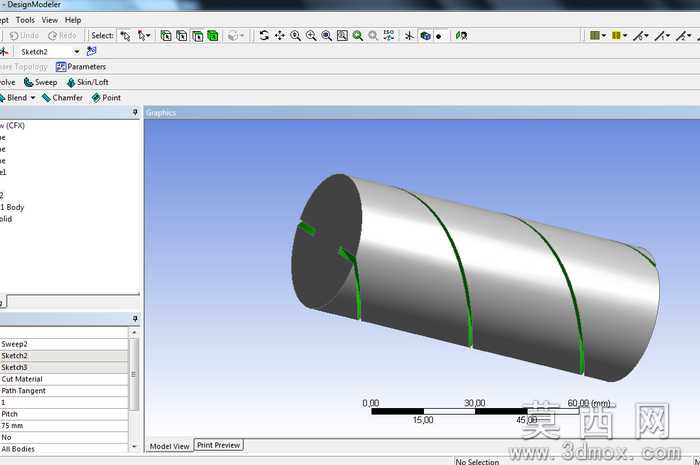Toggle Display Points dot icon
Screen dimensions: 700x465
(x=439, y=36)
